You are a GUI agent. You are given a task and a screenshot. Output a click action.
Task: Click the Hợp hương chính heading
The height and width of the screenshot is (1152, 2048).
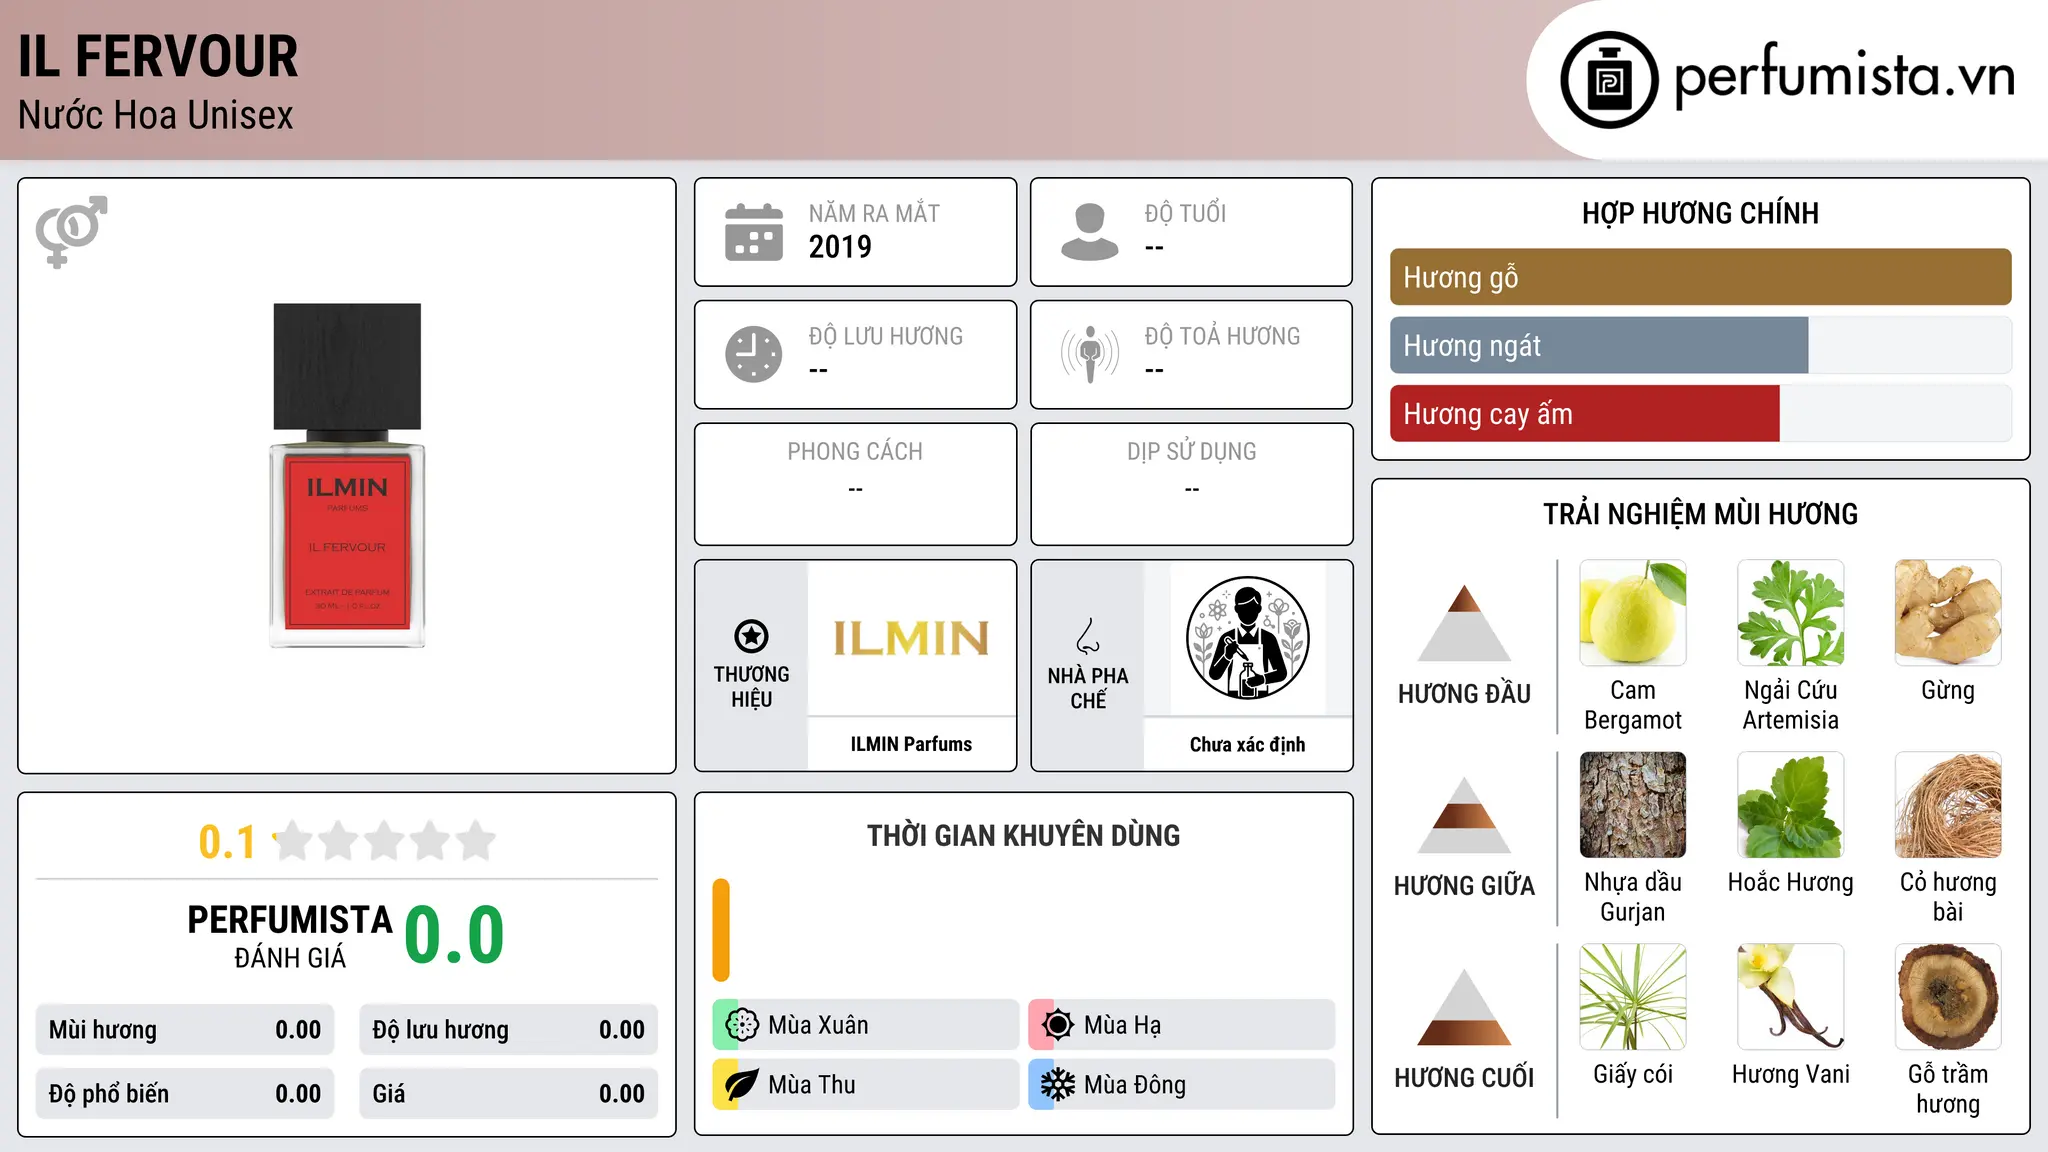tap(1700, 213)
